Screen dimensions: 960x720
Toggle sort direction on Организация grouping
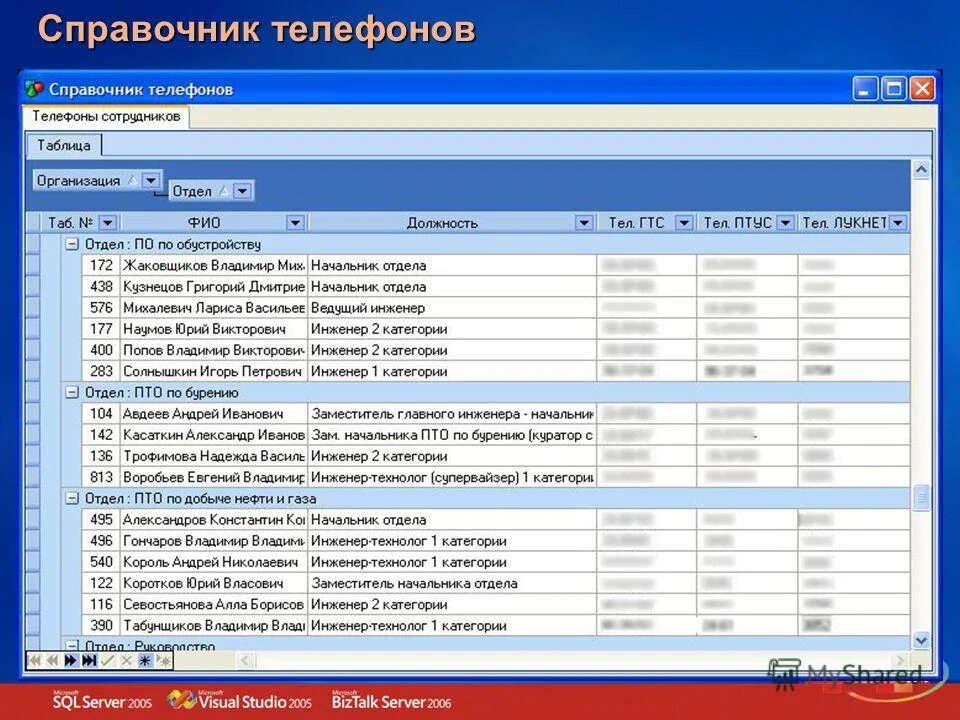coord(135,181)
